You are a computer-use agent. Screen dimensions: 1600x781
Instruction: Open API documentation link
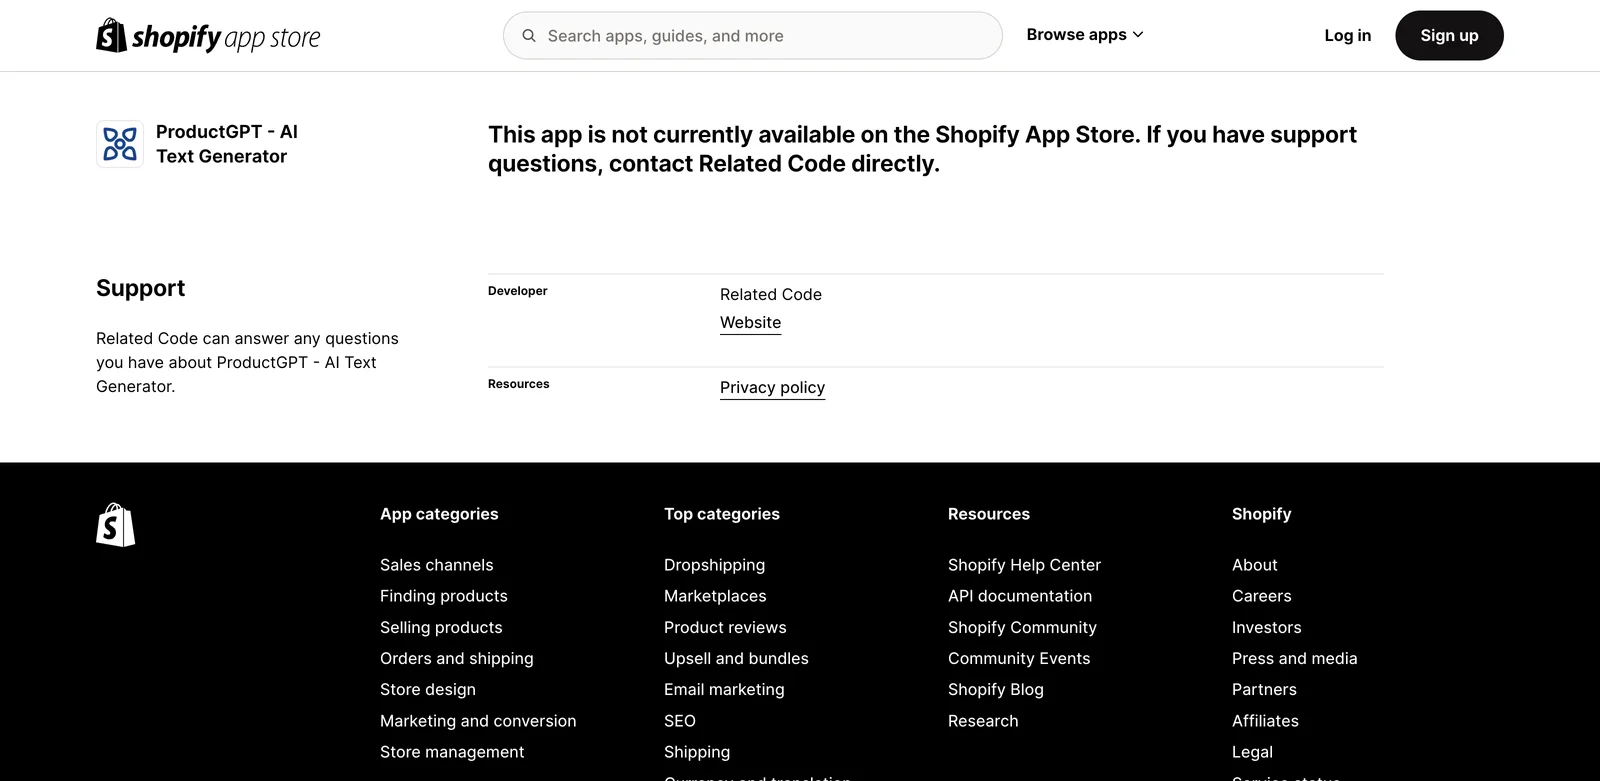[x=1020, y=596]
